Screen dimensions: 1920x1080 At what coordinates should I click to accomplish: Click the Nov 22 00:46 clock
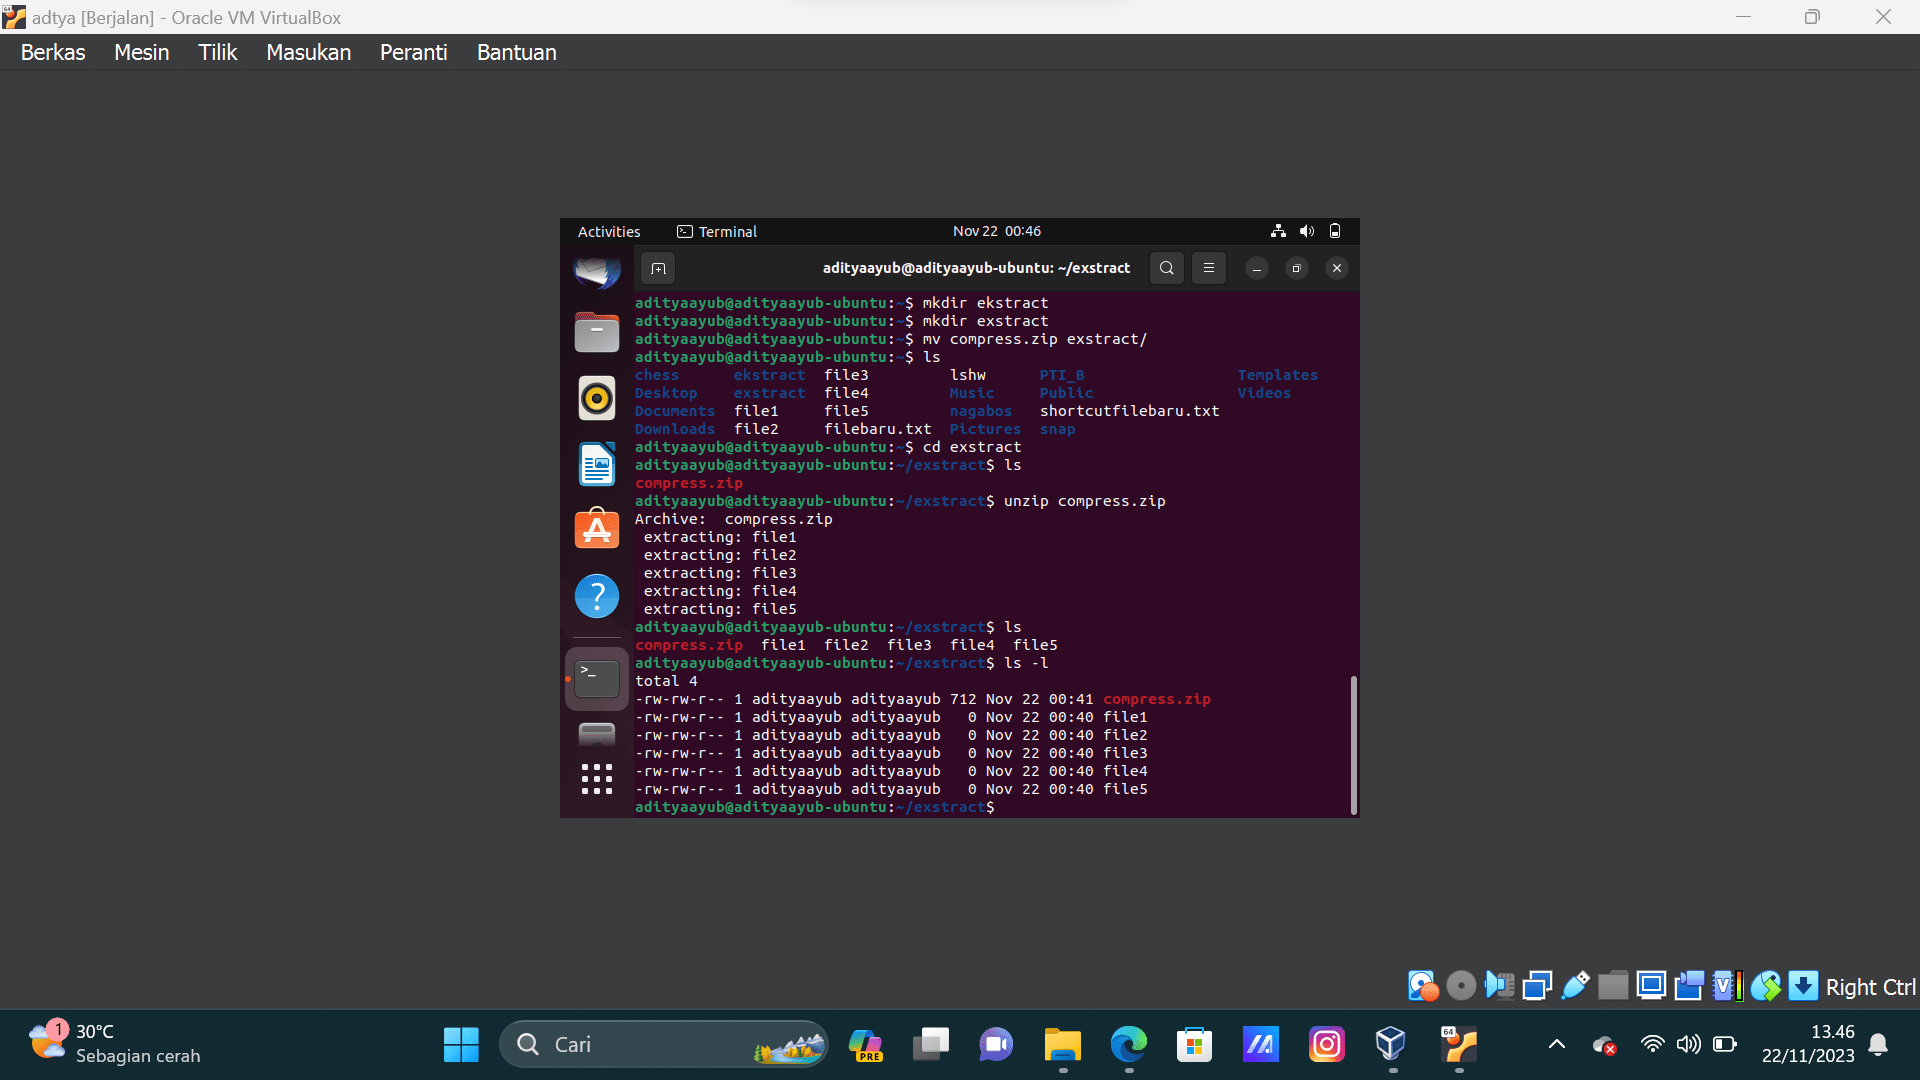pyautogui.click(x=997, y=231)
